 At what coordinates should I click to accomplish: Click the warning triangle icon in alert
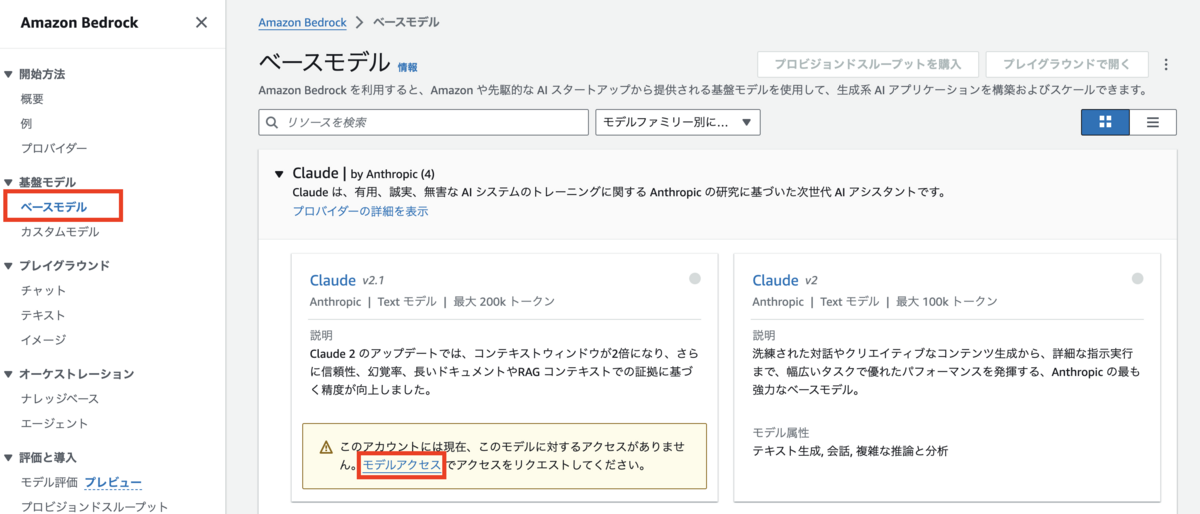(x=326, y=447)
